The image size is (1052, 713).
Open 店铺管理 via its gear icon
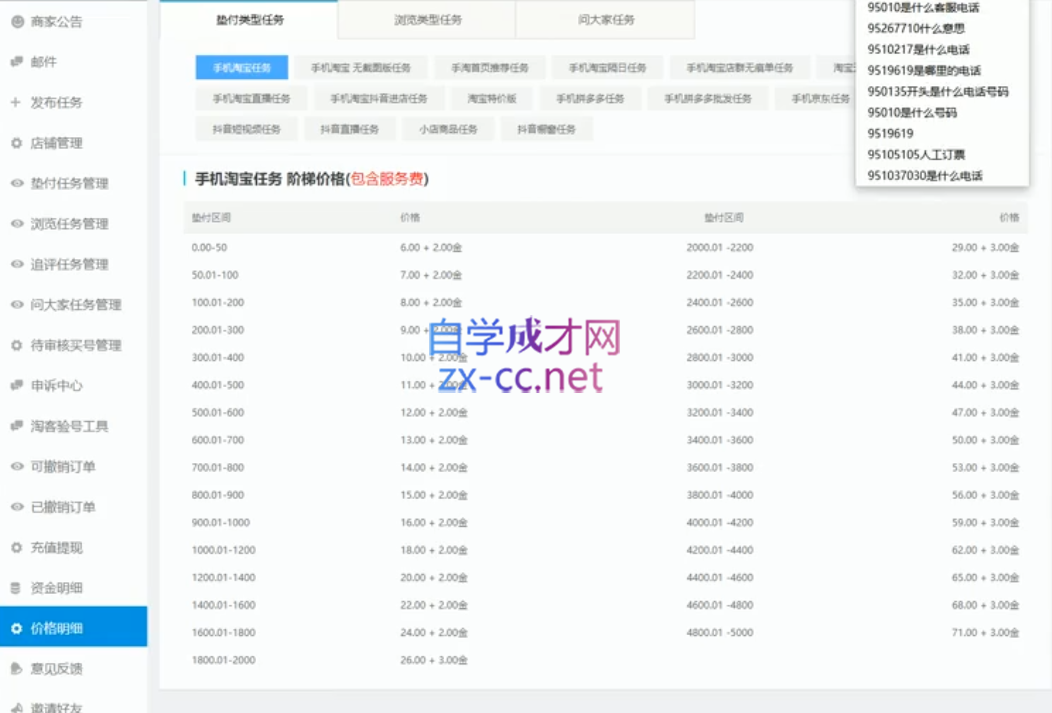(x=17, y=143)
